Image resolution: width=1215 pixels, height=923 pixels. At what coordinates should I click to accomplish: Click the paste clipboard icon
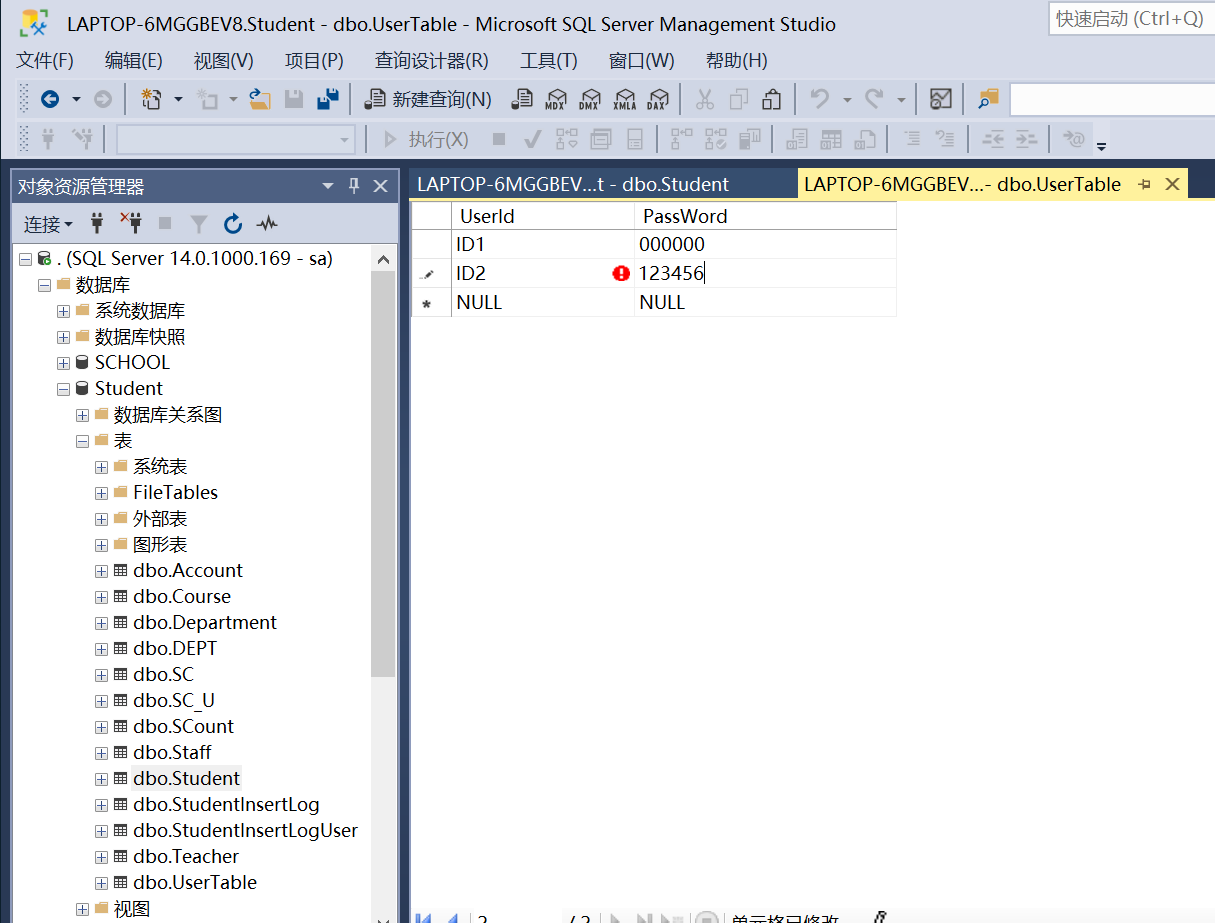pyautogui.click(x=771, y=99)
